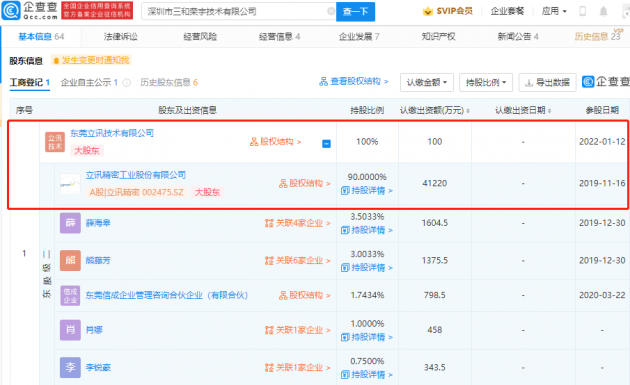Image resolution: width=630 pixels, height=385 pixels.
Task: Open 关联6家企业 for 熊藤芳
Action: click(x=298, y=260)
